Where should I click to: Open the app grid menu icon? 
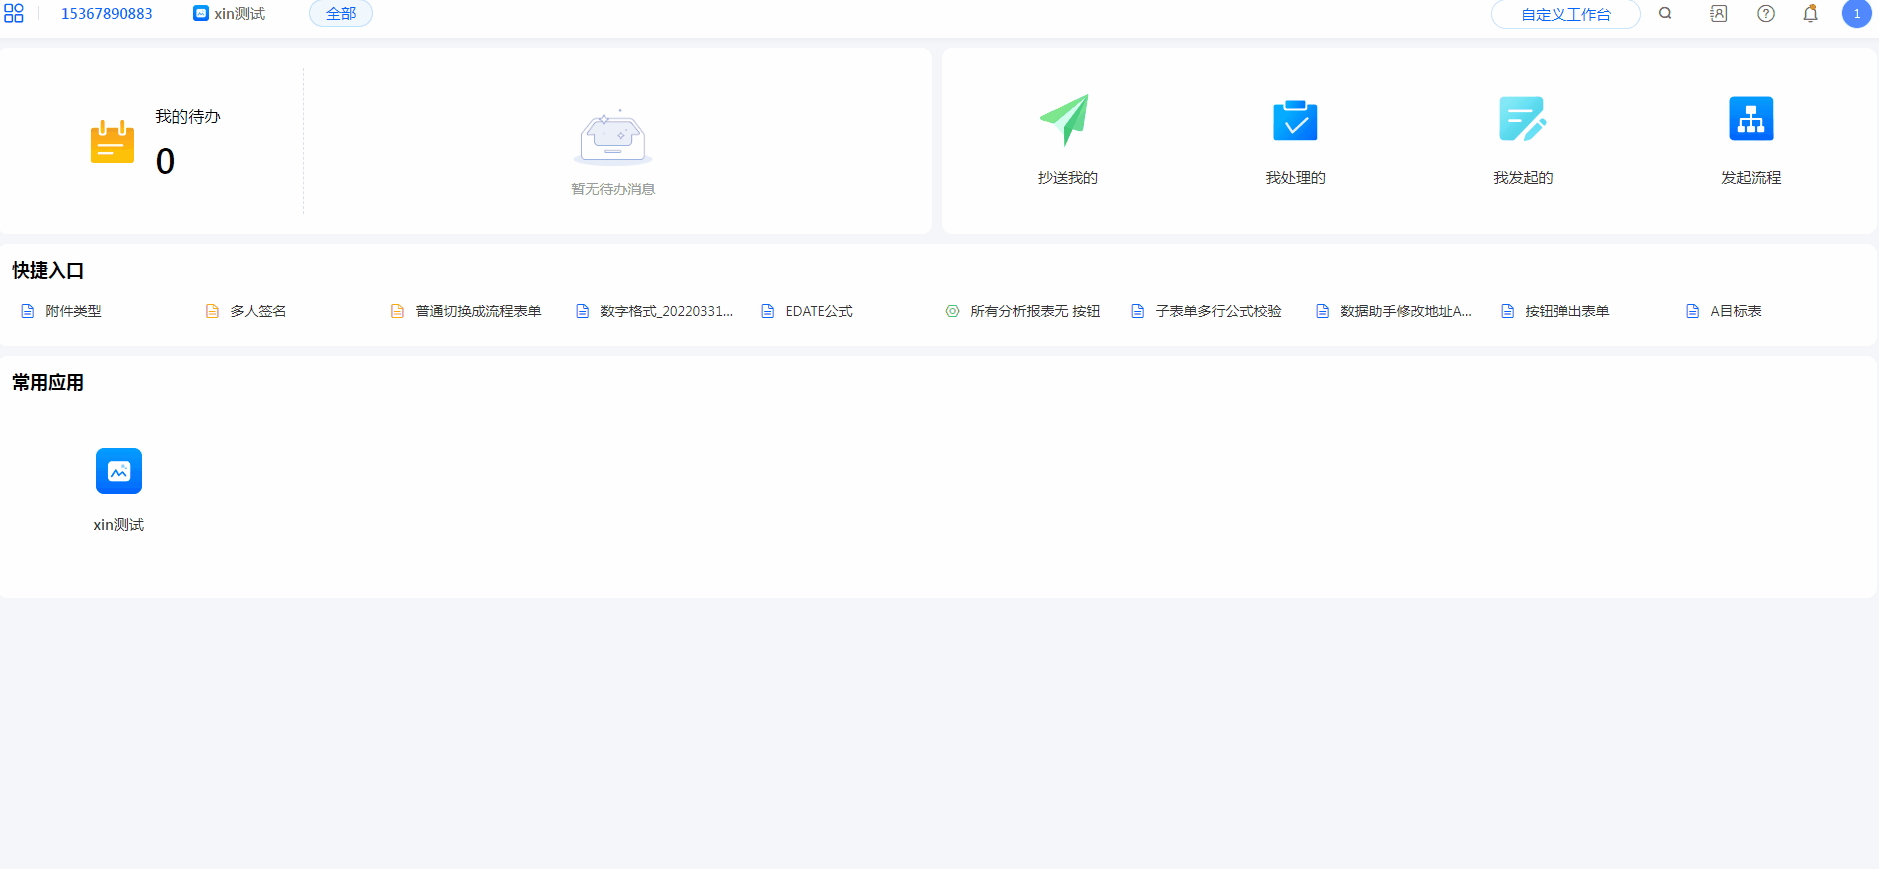tap(14, 14)
